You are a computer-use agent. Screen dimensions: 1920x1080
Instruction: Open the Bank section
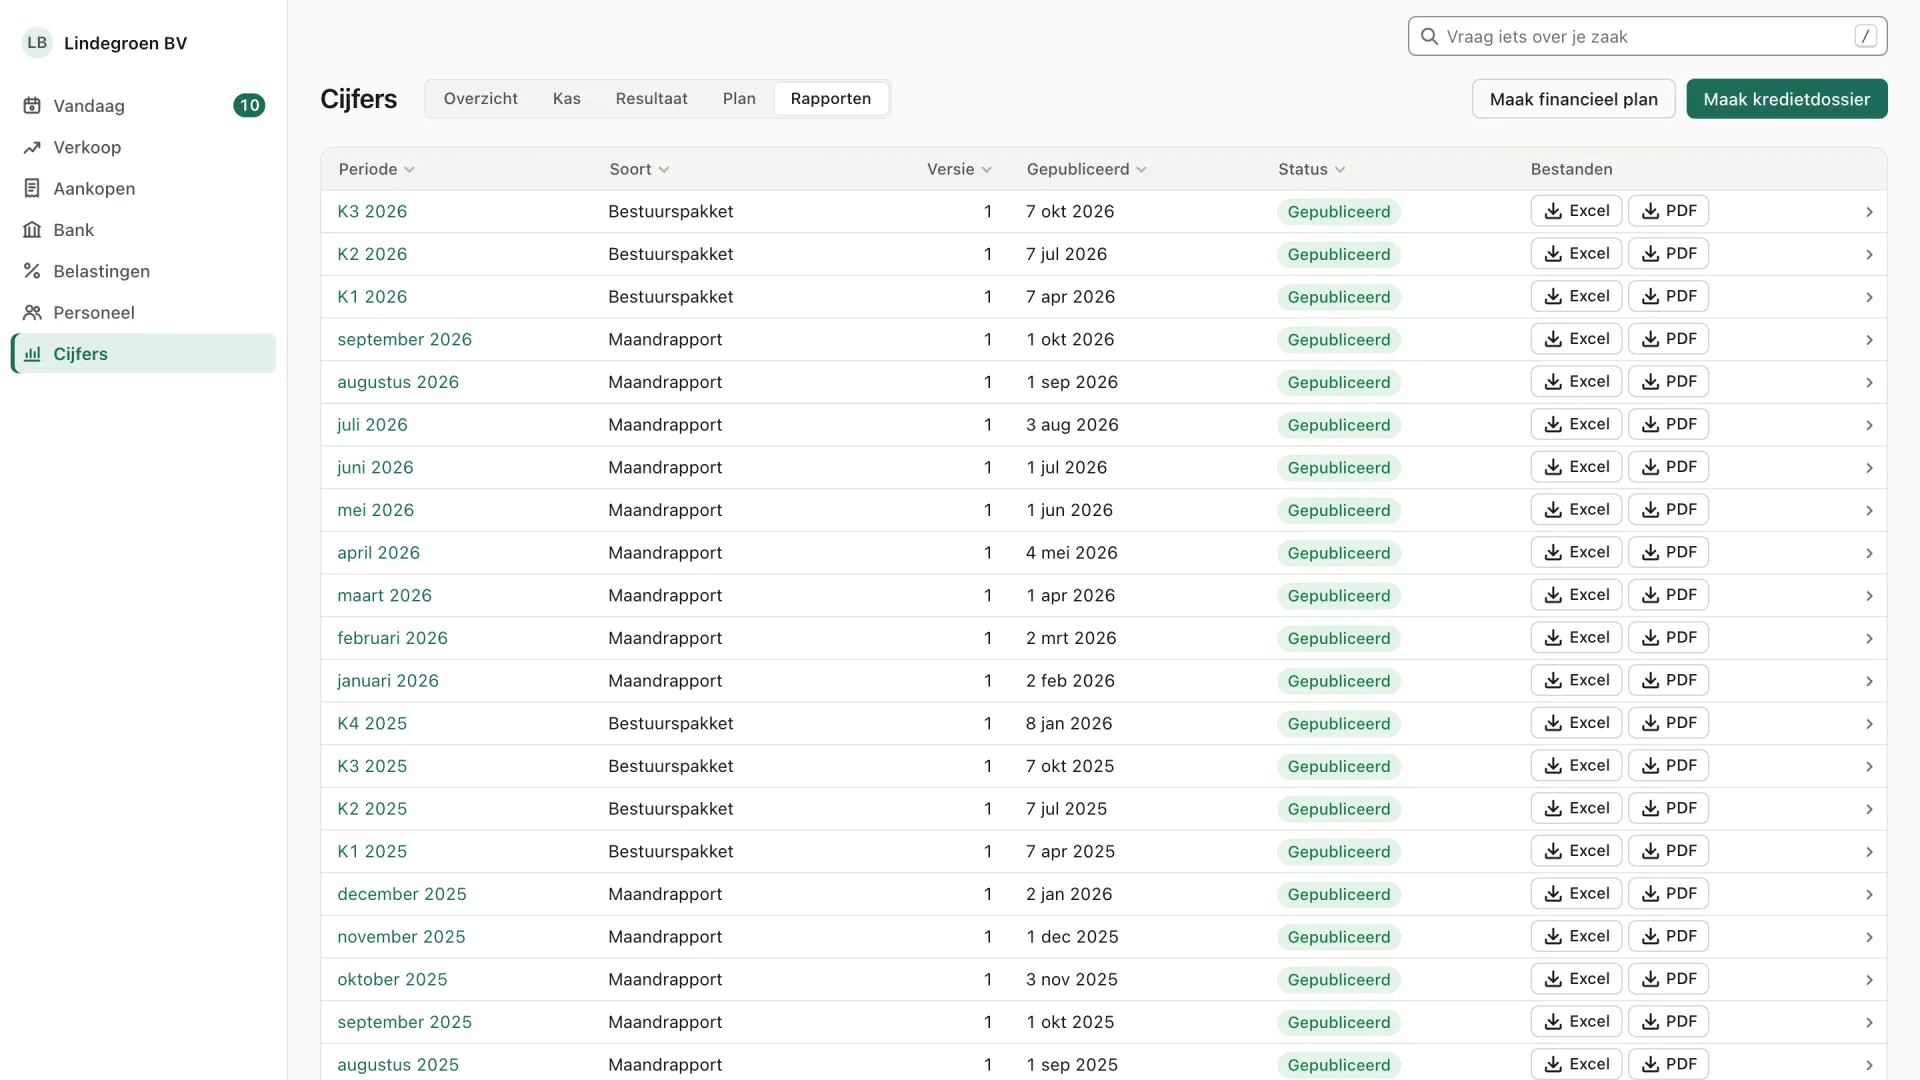(143, 230)
